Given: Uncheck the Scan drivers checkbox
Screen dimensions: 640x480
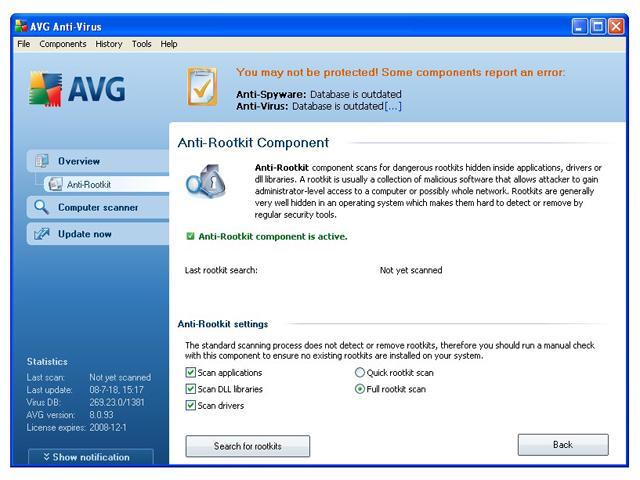Looking at the screenshot, I should point(191,405).
